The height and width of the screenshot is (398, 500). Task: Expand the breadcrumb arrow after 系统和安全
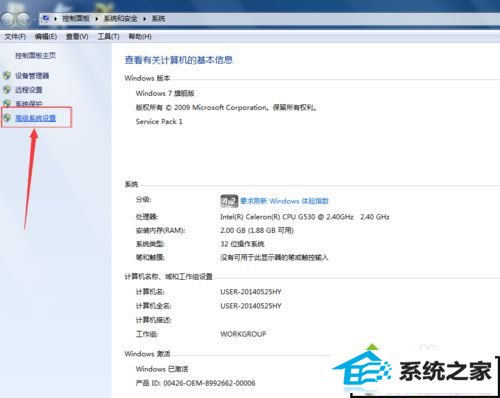coord(145,19)
